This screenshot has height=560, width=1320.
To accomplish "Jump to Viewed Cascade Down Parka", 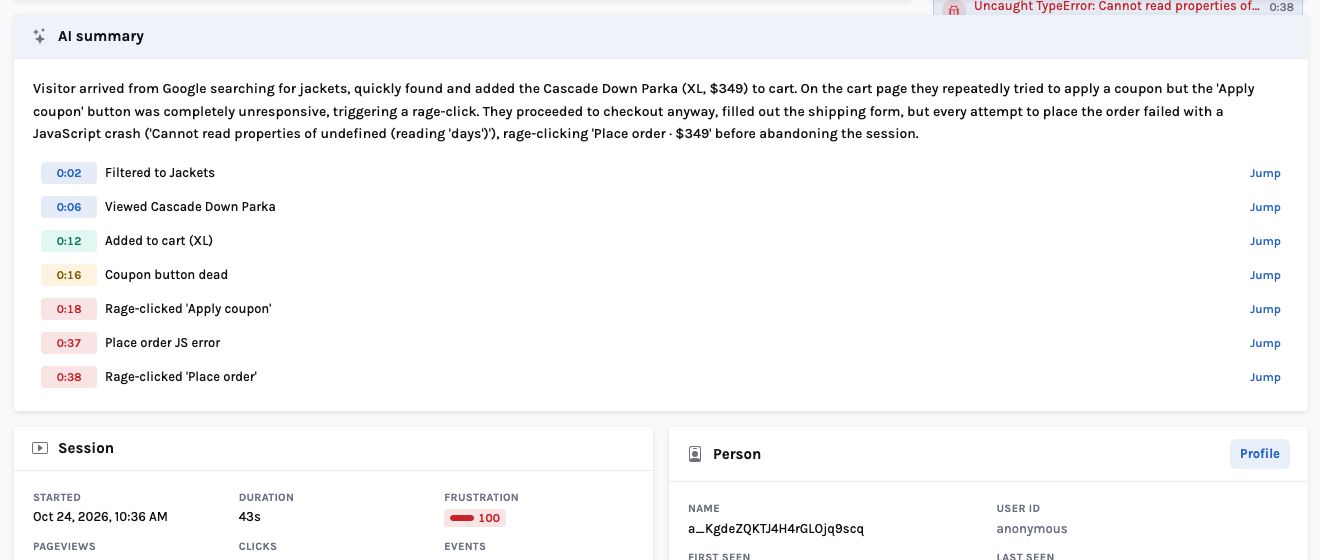I will [x=1265, y=207].
